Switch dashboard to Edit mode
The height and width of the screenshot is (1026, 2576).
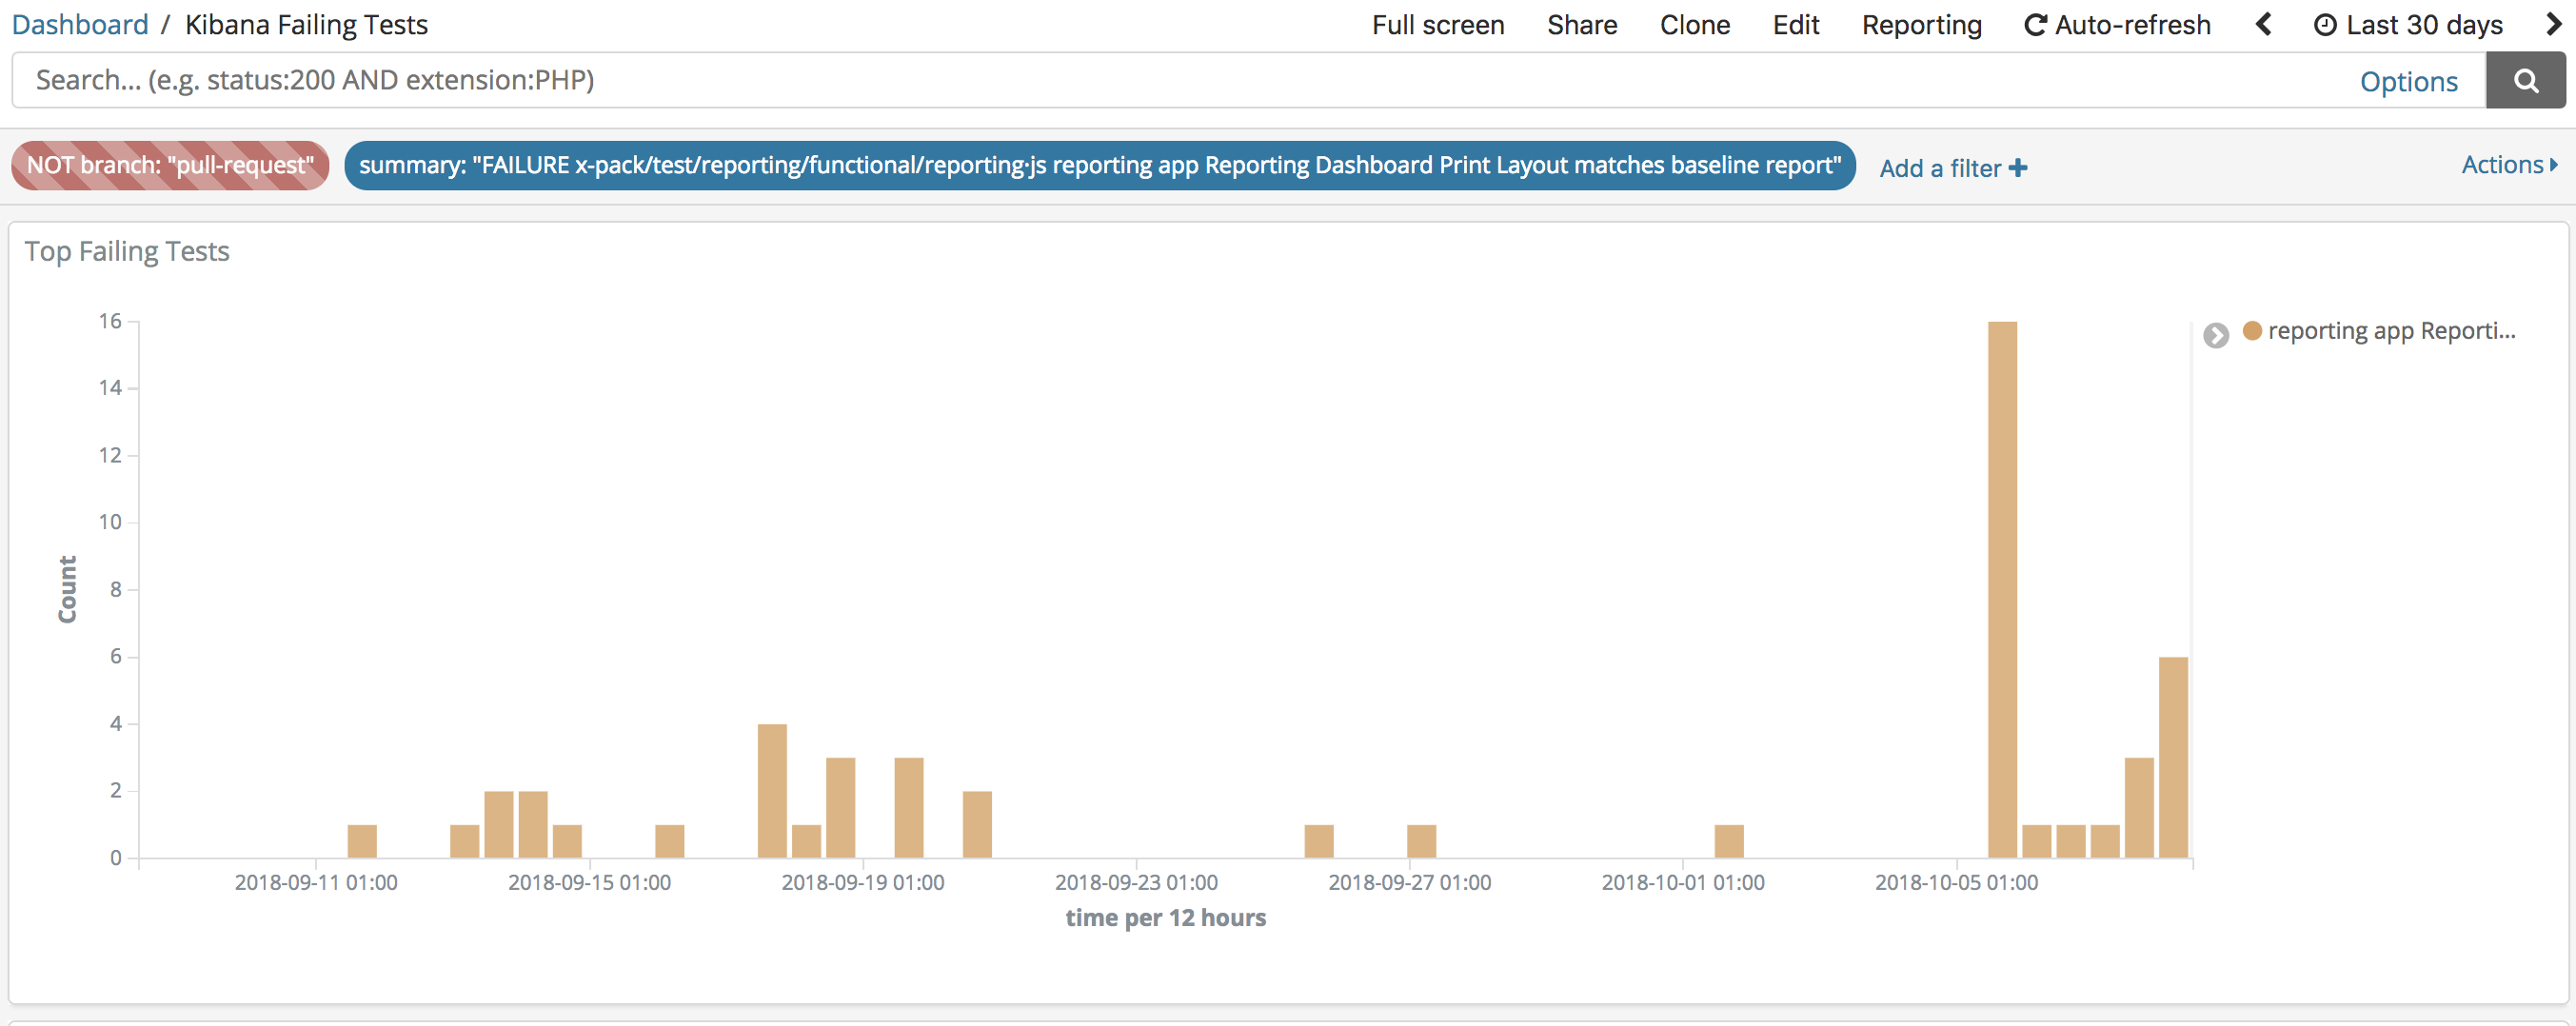pos(1795,25)
